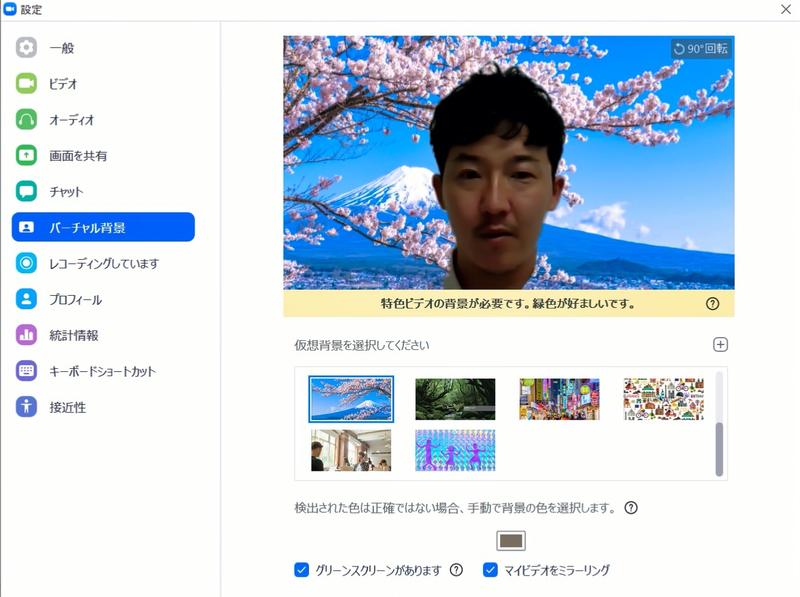Open Share Screen (画面を共有) icon
The height and width of the screenshot is (597, 800).
(27, 156)
